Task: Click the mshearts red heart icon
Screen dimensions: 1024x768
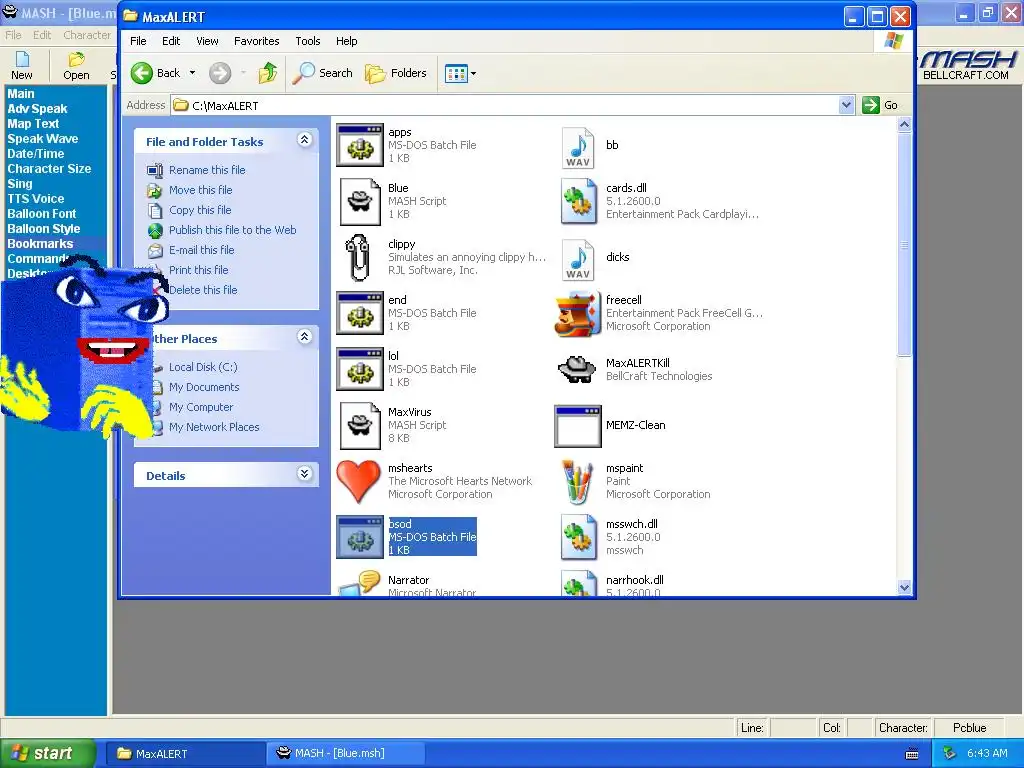Action: [x=358, y=481]
